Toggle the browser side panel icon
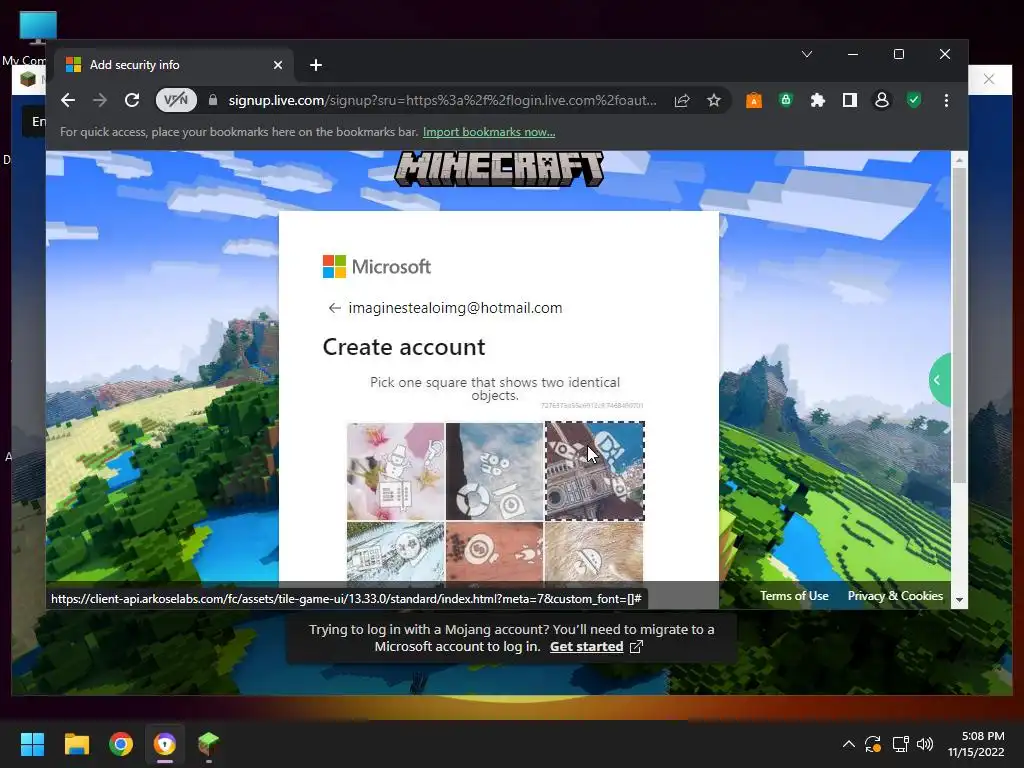1024x768 pixels. 850,101
